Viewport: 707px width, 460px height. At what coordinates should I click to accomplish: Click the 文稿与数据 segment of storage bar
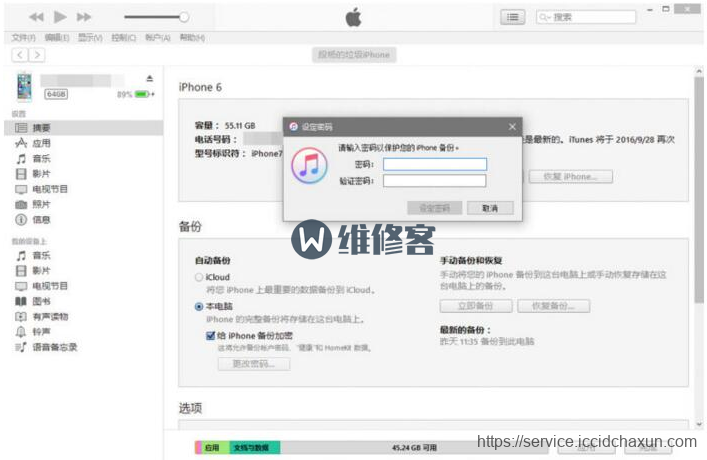(255, 447)
